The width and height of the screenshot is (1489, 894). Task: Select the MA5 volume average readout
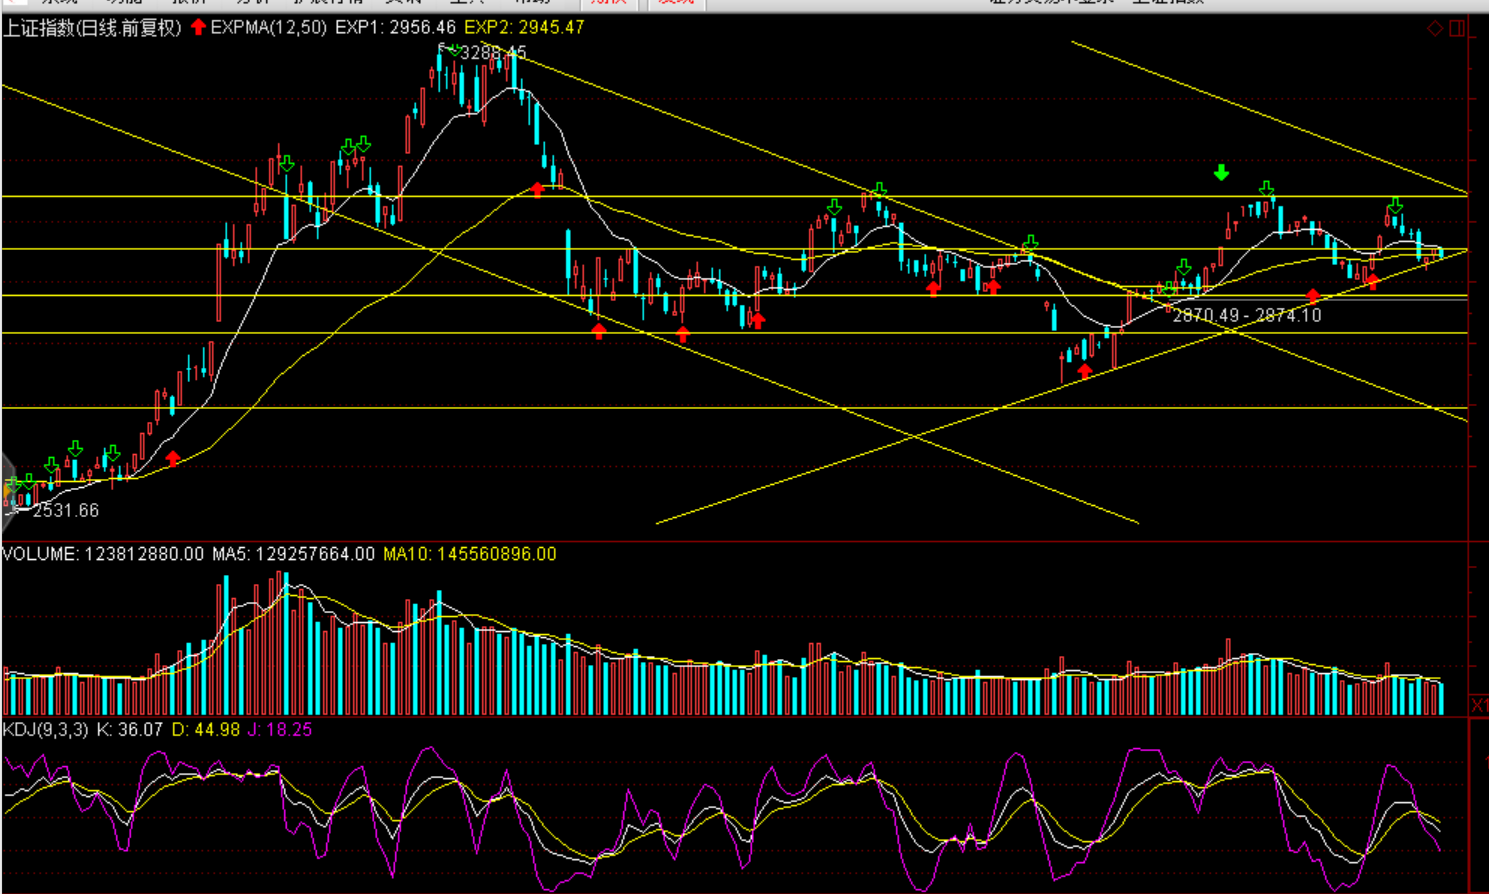point(293,554)
